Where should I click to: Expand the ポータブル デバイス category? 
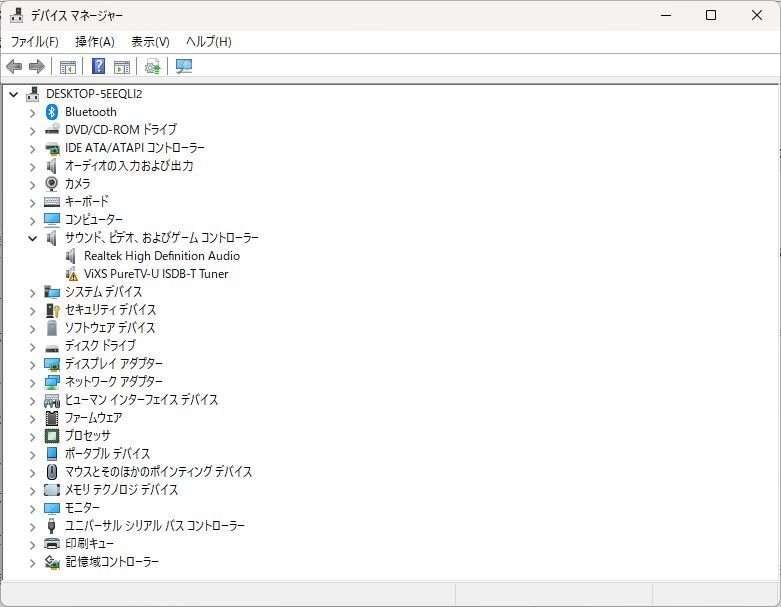click(32, 454)
